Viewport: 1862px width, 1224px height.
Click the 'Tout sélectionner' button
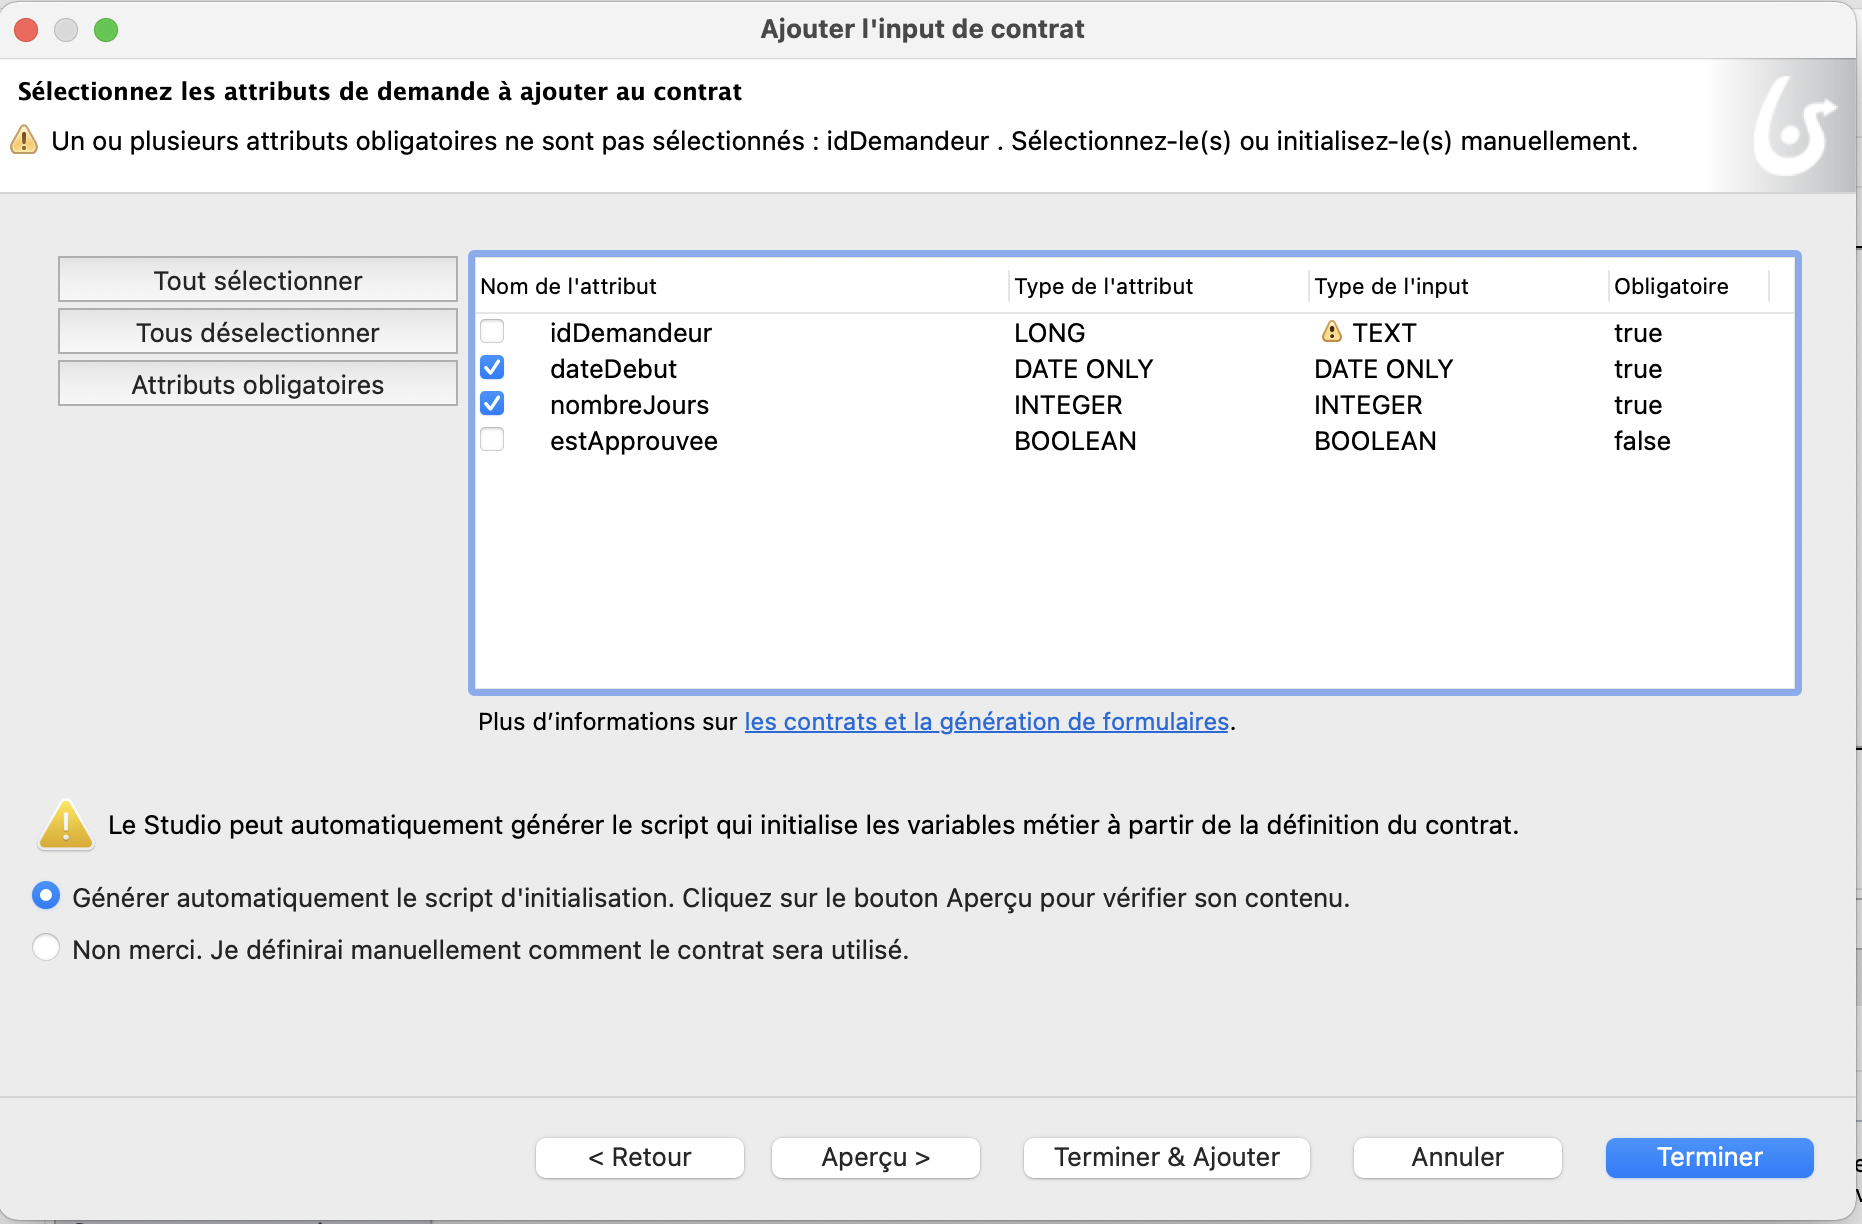coord(258,280)
